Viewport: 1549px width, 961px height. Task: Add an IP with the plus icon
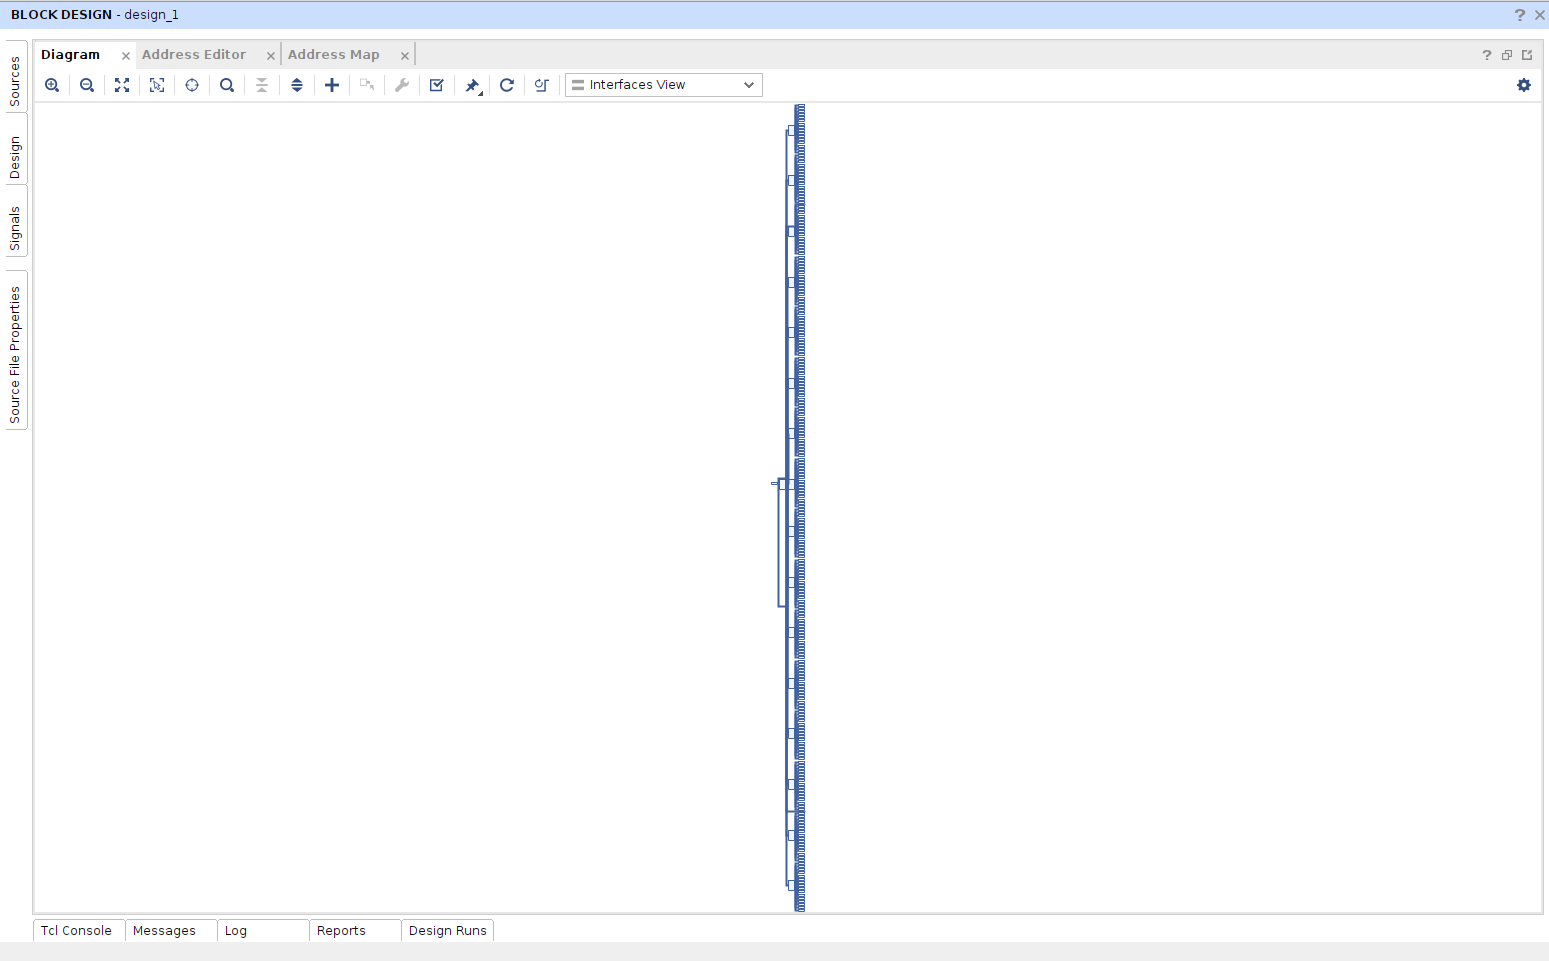[332, 85]
